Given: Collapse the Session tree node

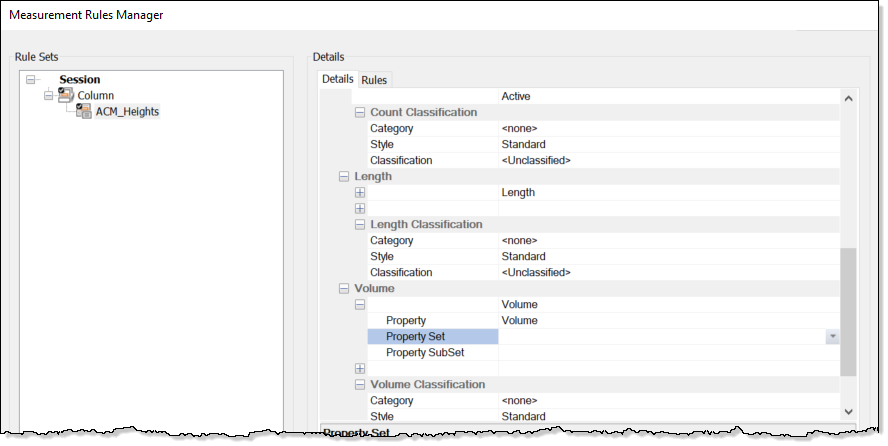Looking at the screenshot, I should [x=31, y=80].
